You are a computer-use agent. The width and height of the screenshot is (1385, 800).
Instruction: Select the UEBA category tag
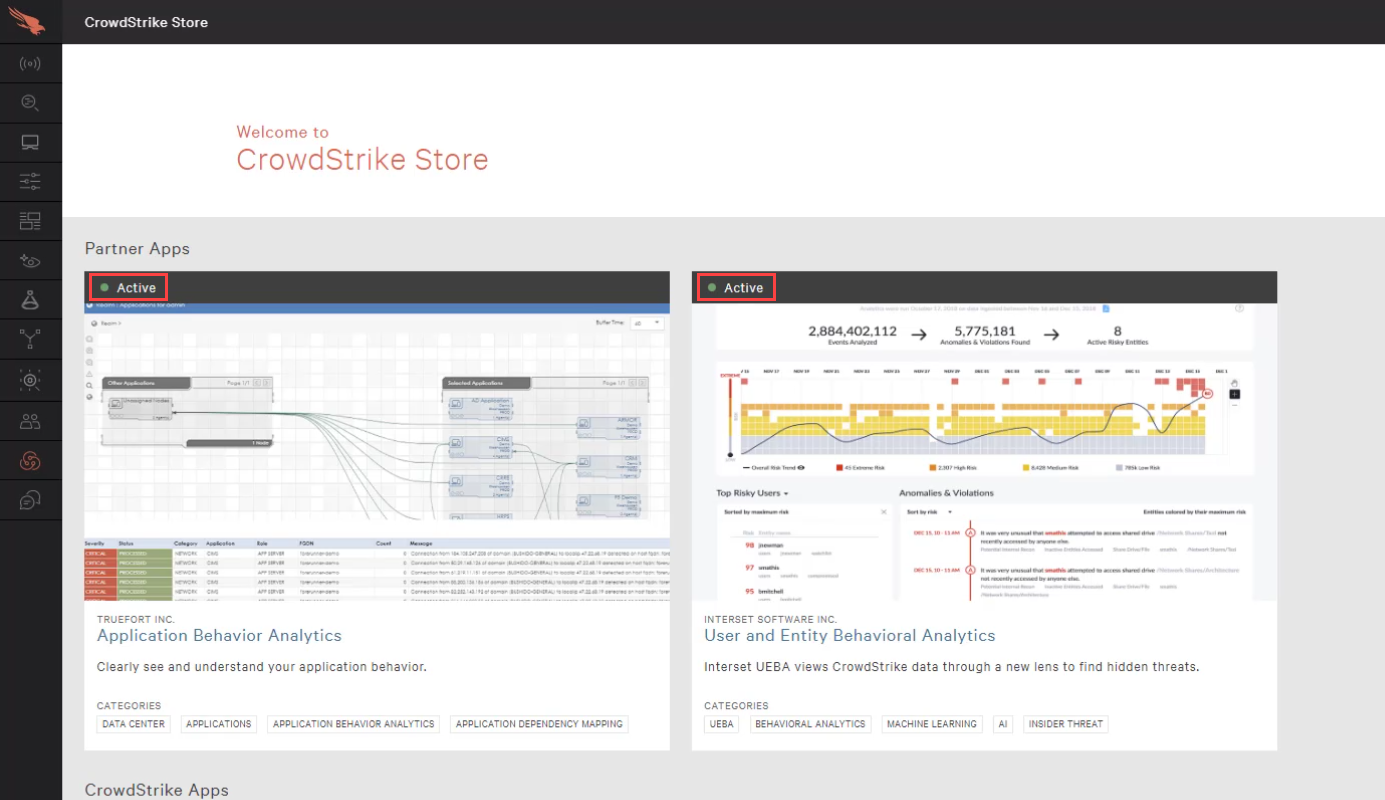pyautogui.click(x=722, y=724)
